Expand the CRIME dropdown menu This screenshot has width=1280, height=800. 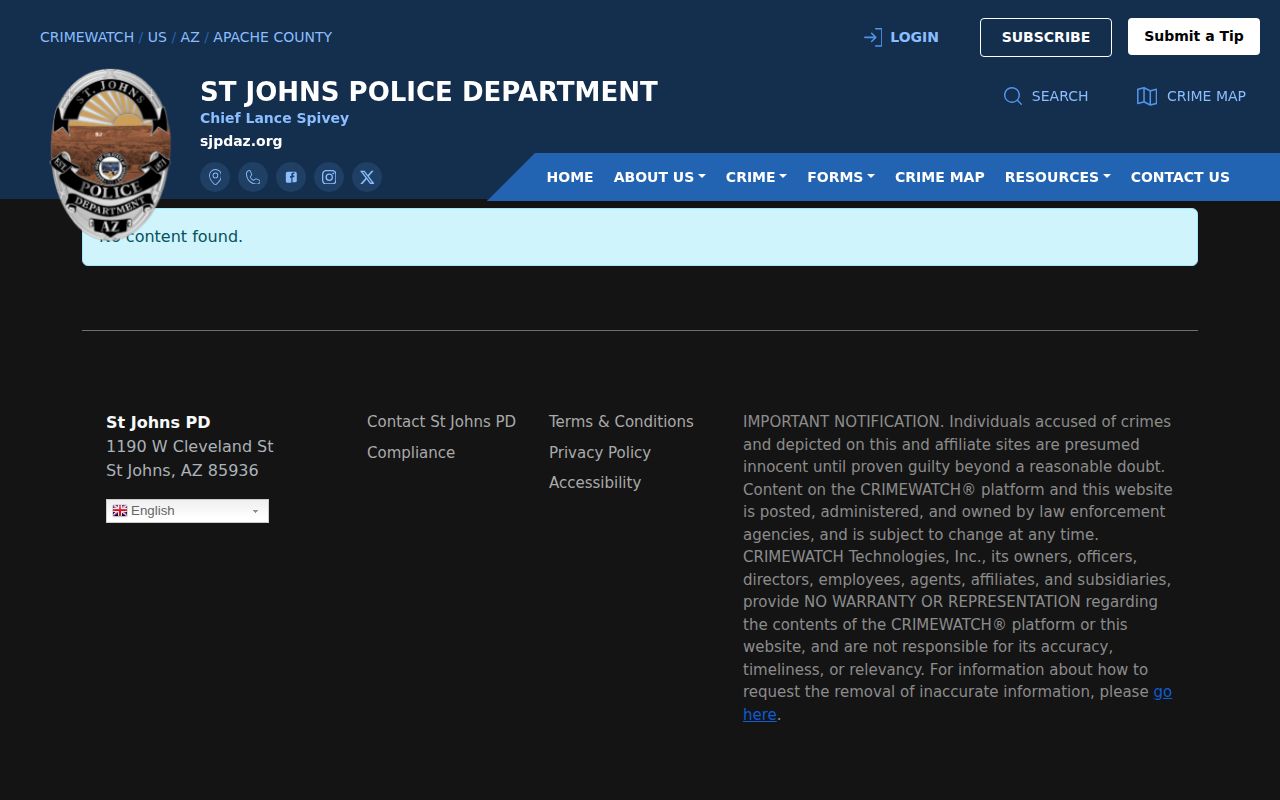click(x=756, y=177)
